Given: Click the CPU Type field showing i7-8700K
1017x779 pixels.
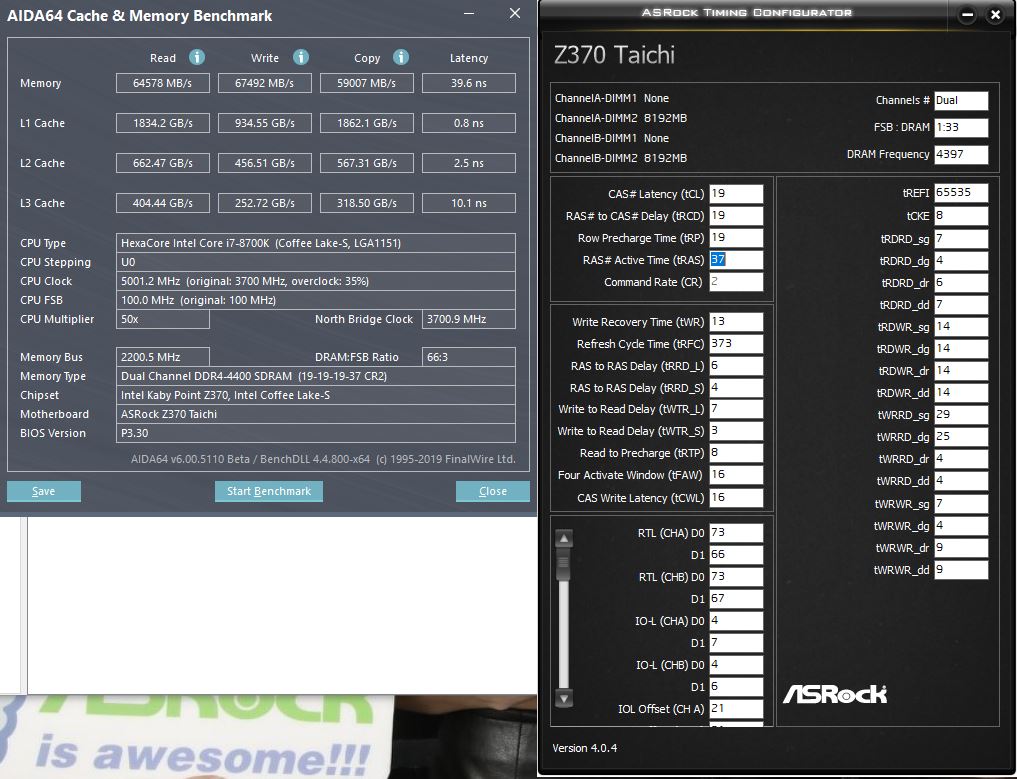Looking at the screenshot, I should point(316,243).
